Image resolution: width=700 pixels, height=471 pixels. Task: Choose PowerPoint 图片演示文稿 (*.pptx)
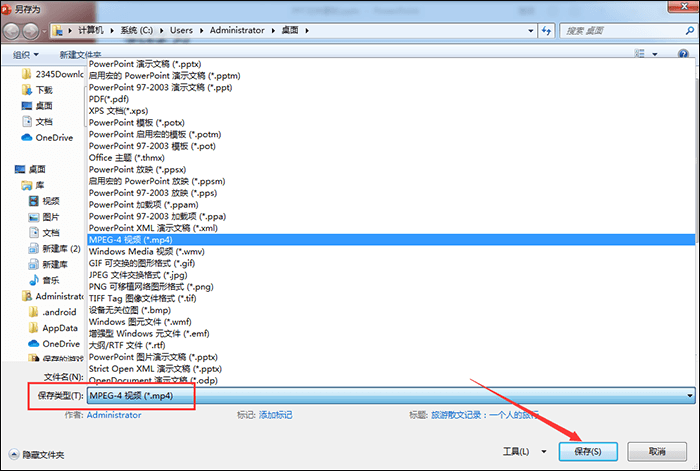[x=391, y=357]
